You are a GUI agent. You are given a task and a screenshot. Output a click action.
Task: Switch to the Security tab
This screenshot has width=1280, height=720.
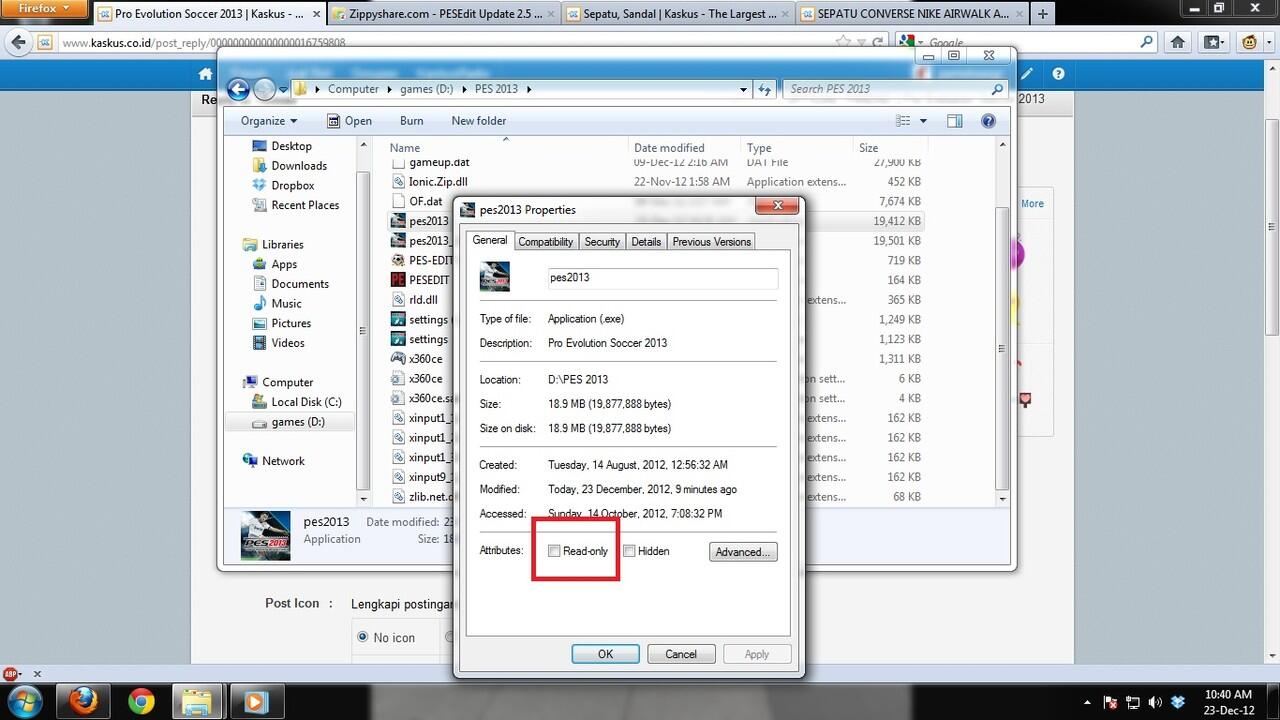point(602,242)
